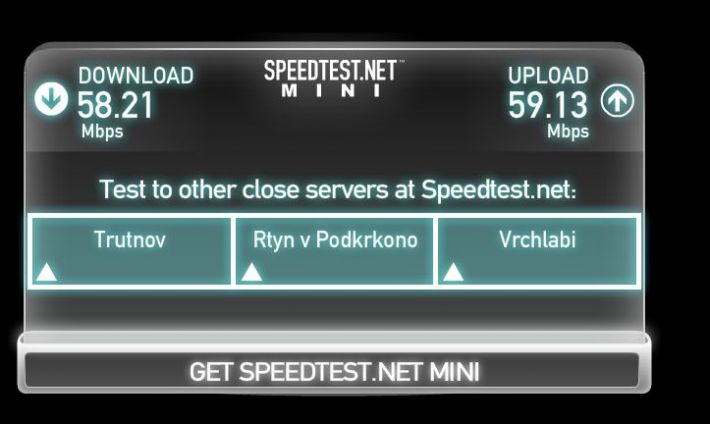This screenshot has height=424, width=710.
Task: Select the Vrchlabi server
Action: tap(537, 251)
